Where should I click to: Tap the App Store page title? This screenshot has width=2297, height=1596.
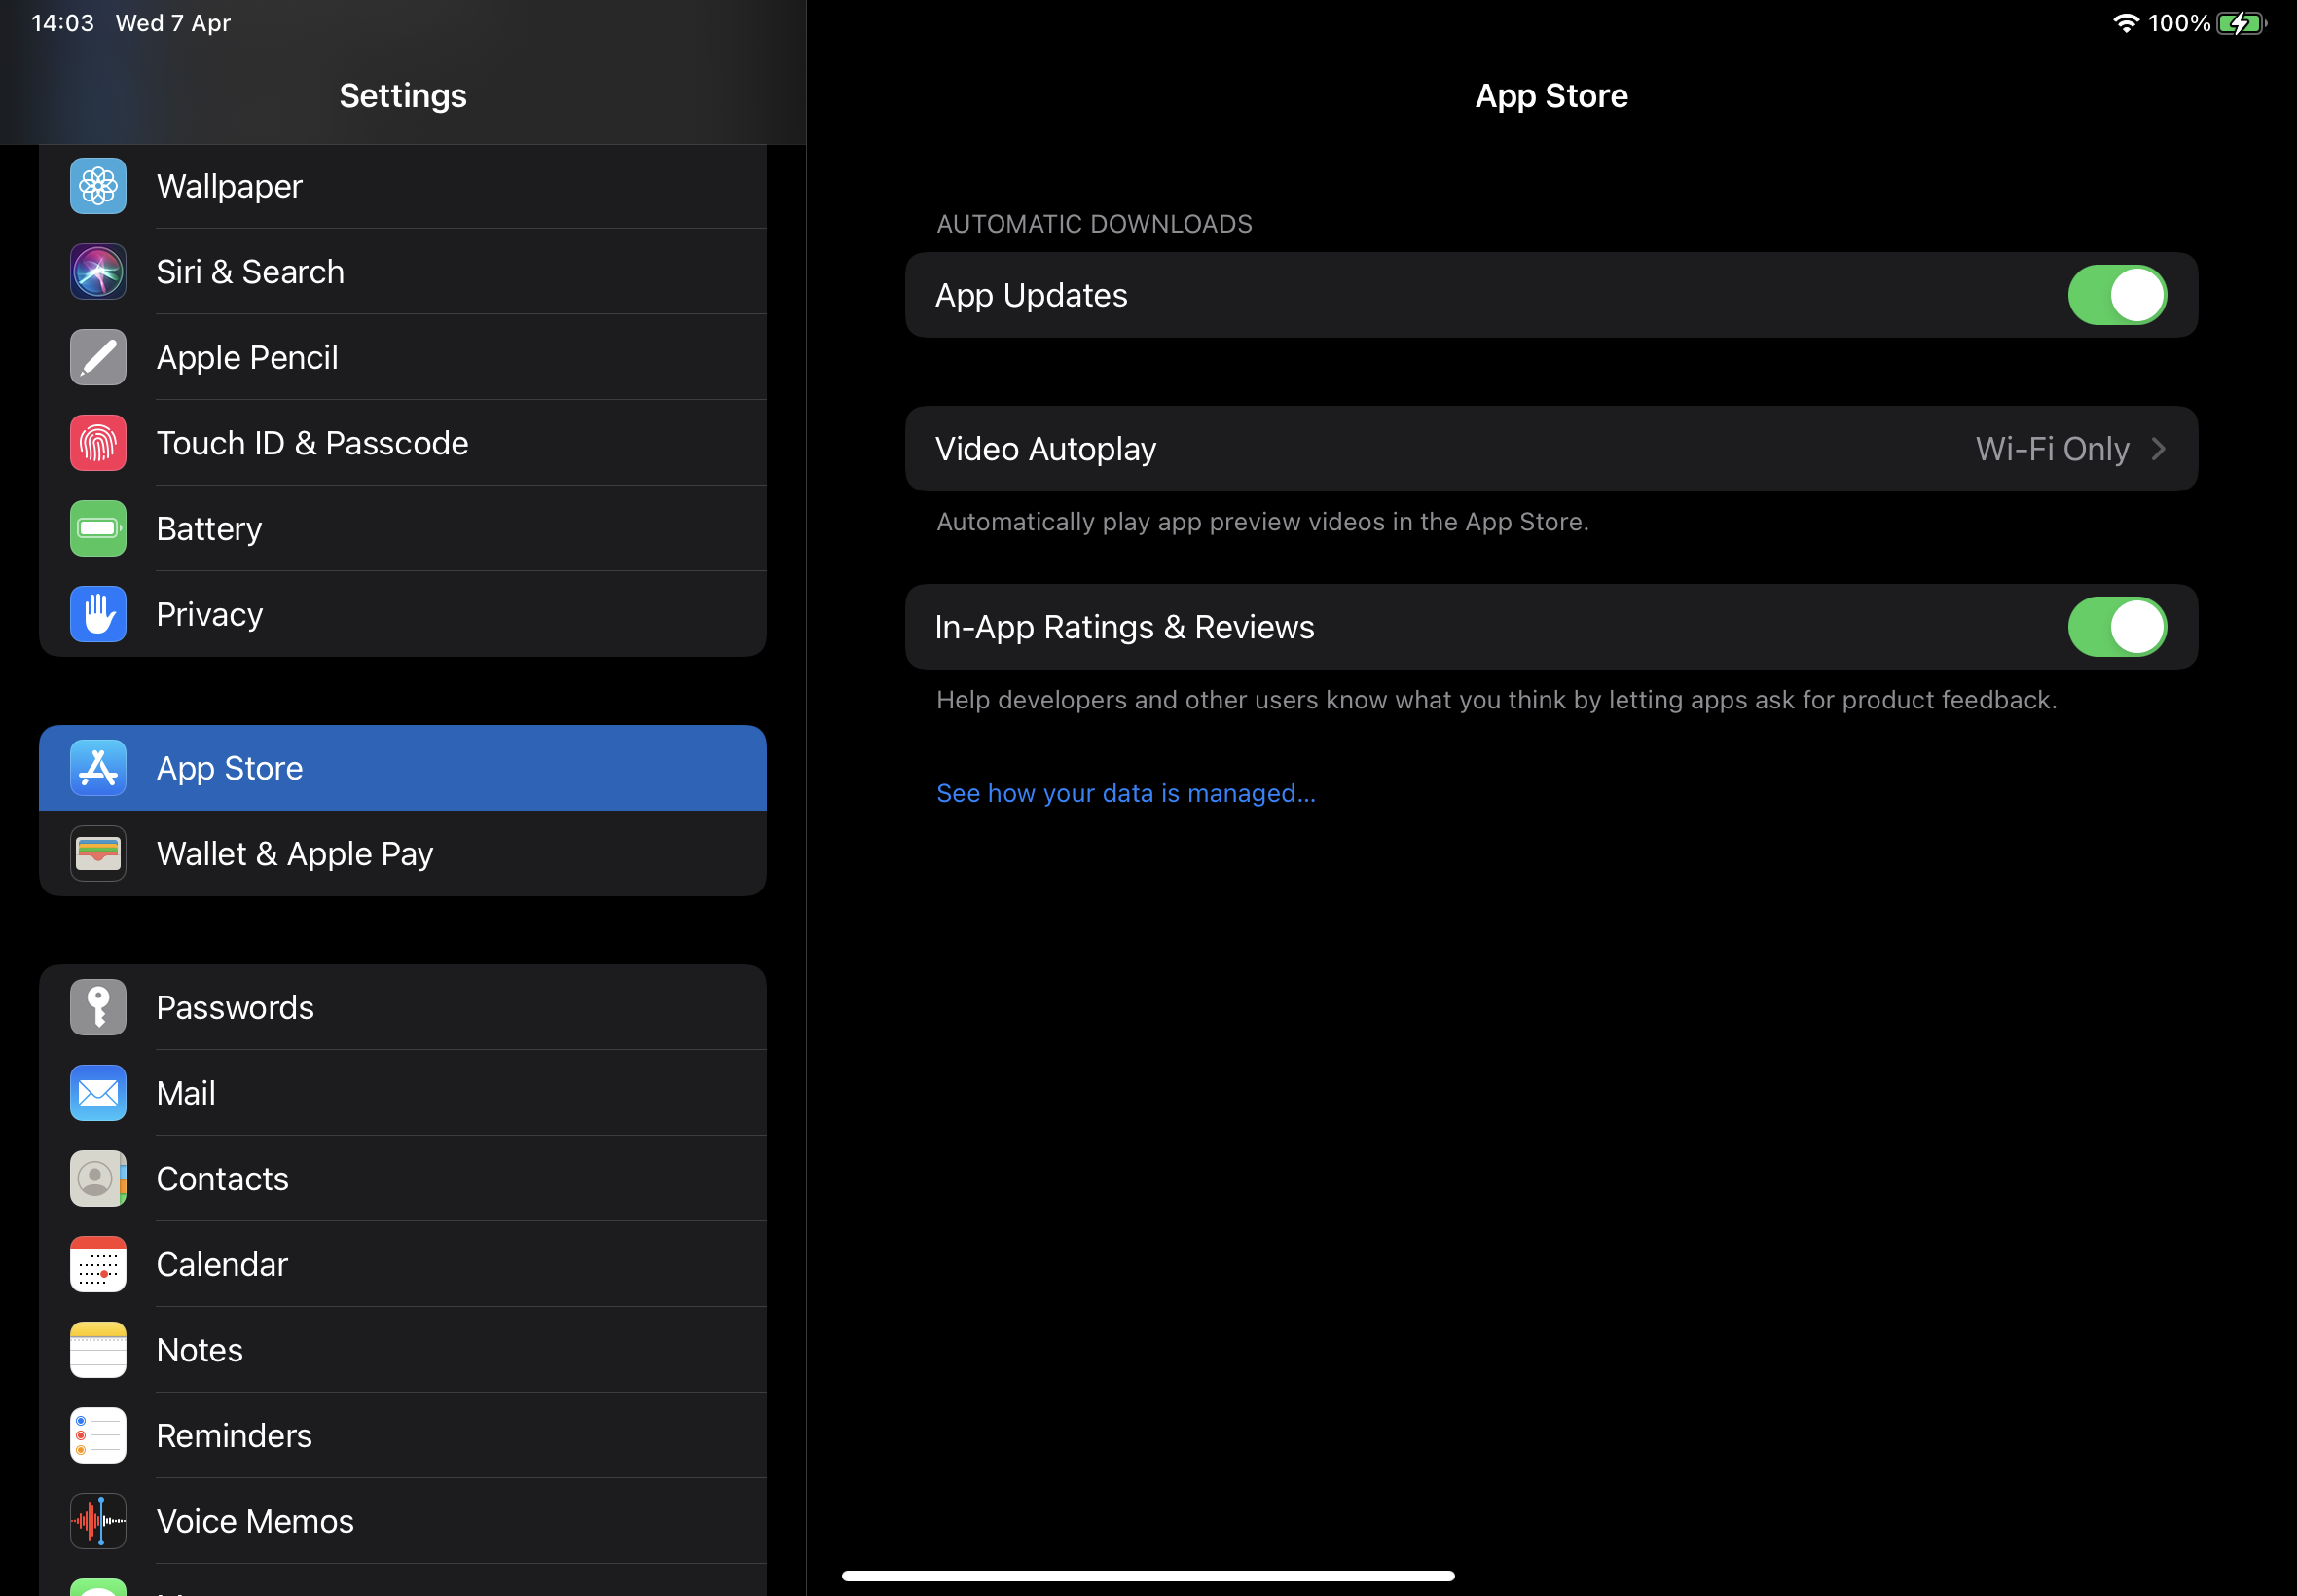(1551, 95)
